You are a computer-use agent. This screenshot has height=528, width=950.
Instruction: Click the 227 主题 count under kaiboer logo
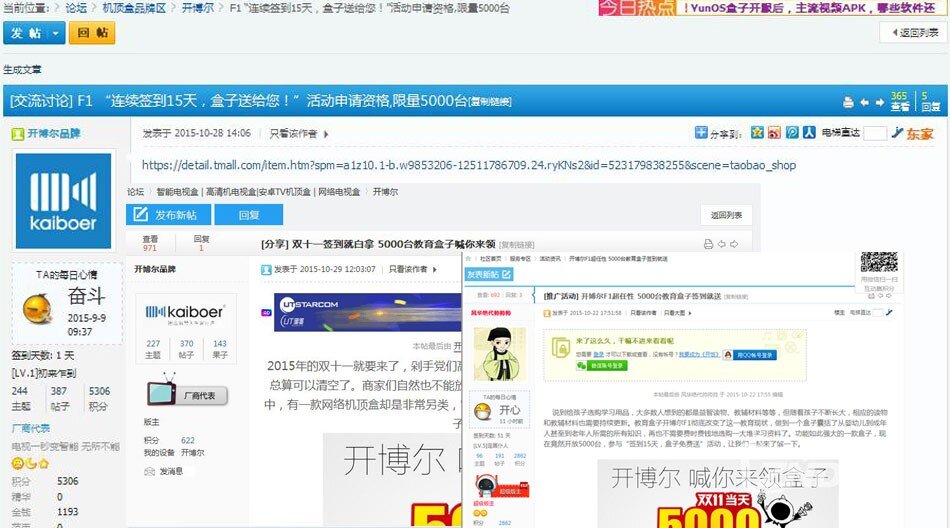(153, 343)
